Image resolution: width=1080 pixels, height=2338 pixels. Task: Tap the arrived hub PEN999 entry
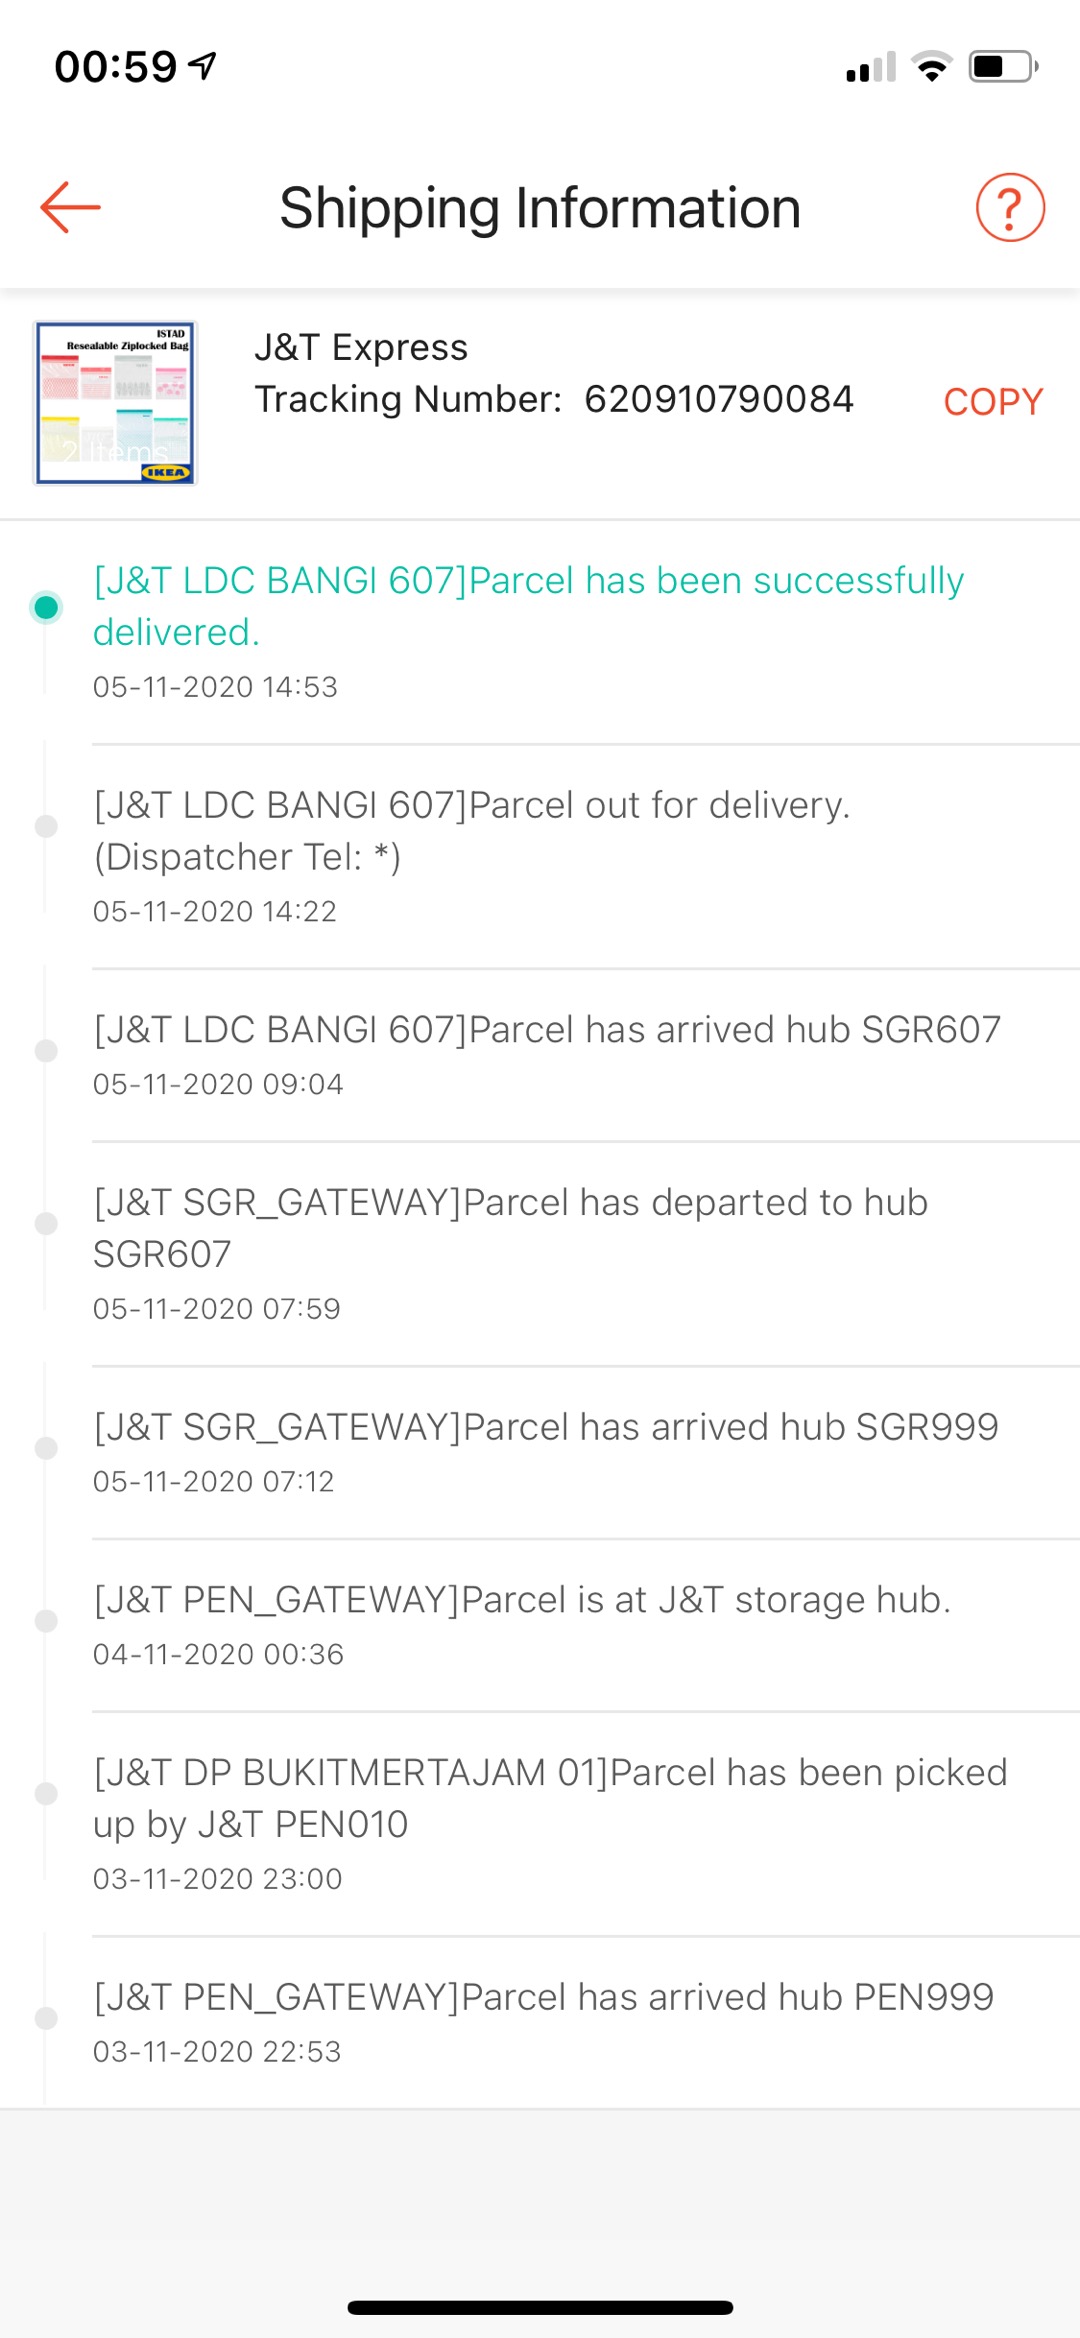pos(543,1997)
